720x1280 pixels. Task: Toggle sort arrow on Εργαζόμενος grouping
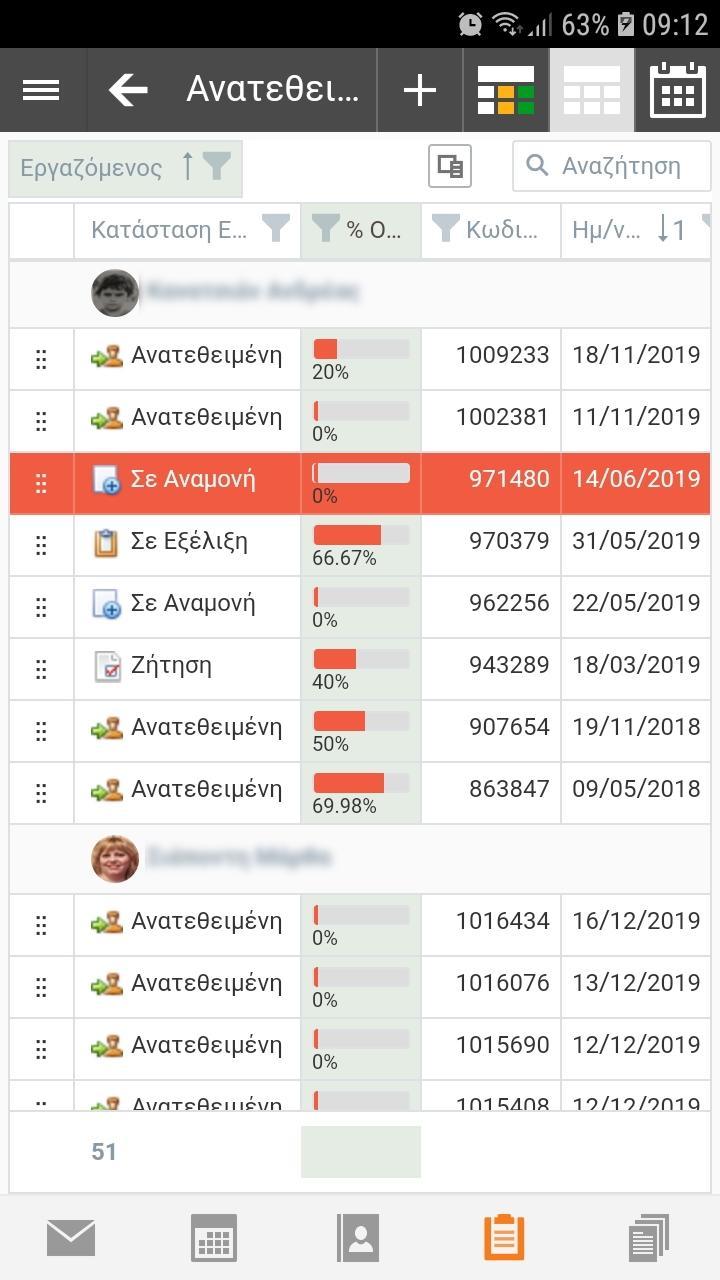187,166
